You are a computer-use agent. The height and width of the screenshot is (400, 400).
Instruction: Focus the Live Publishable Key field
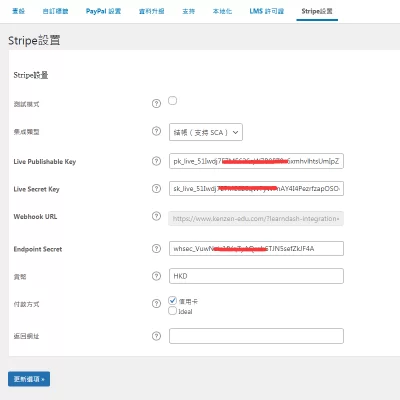(x=256, y=161)
